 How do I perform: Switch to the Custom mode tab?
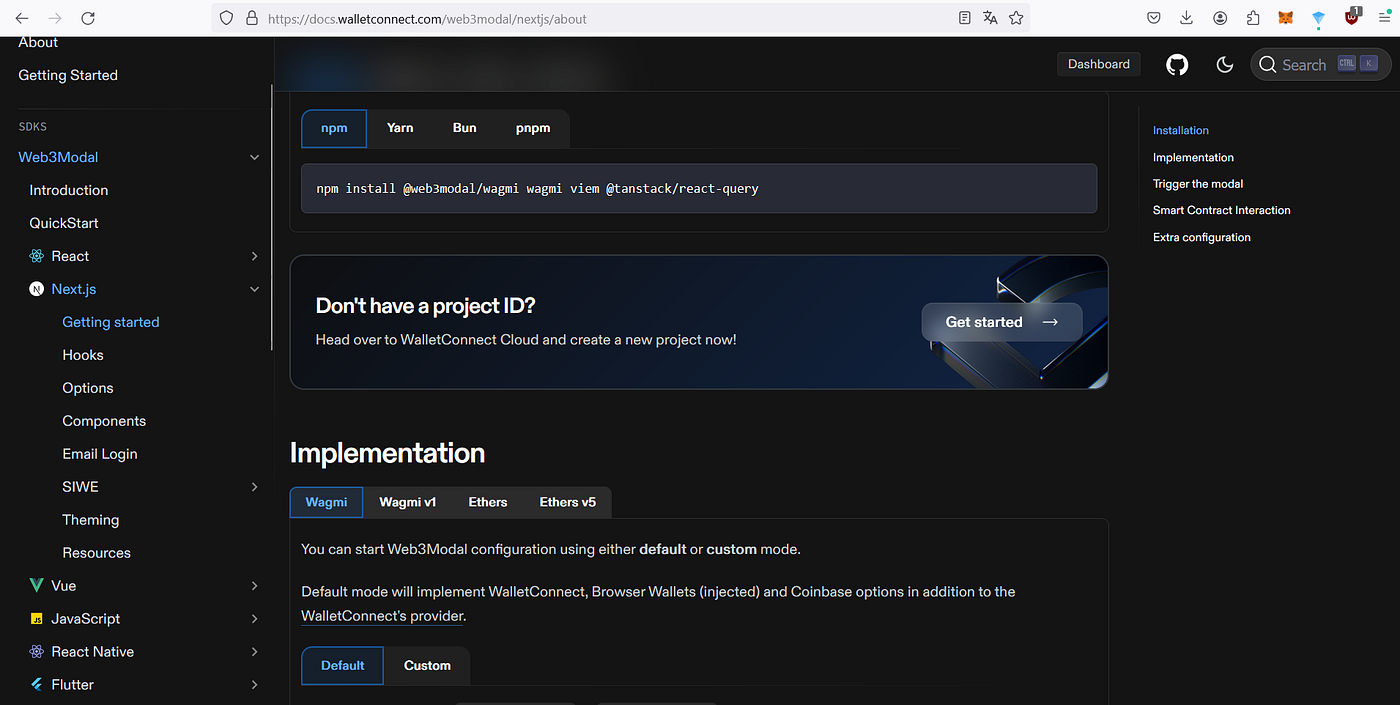click(427, 665)
